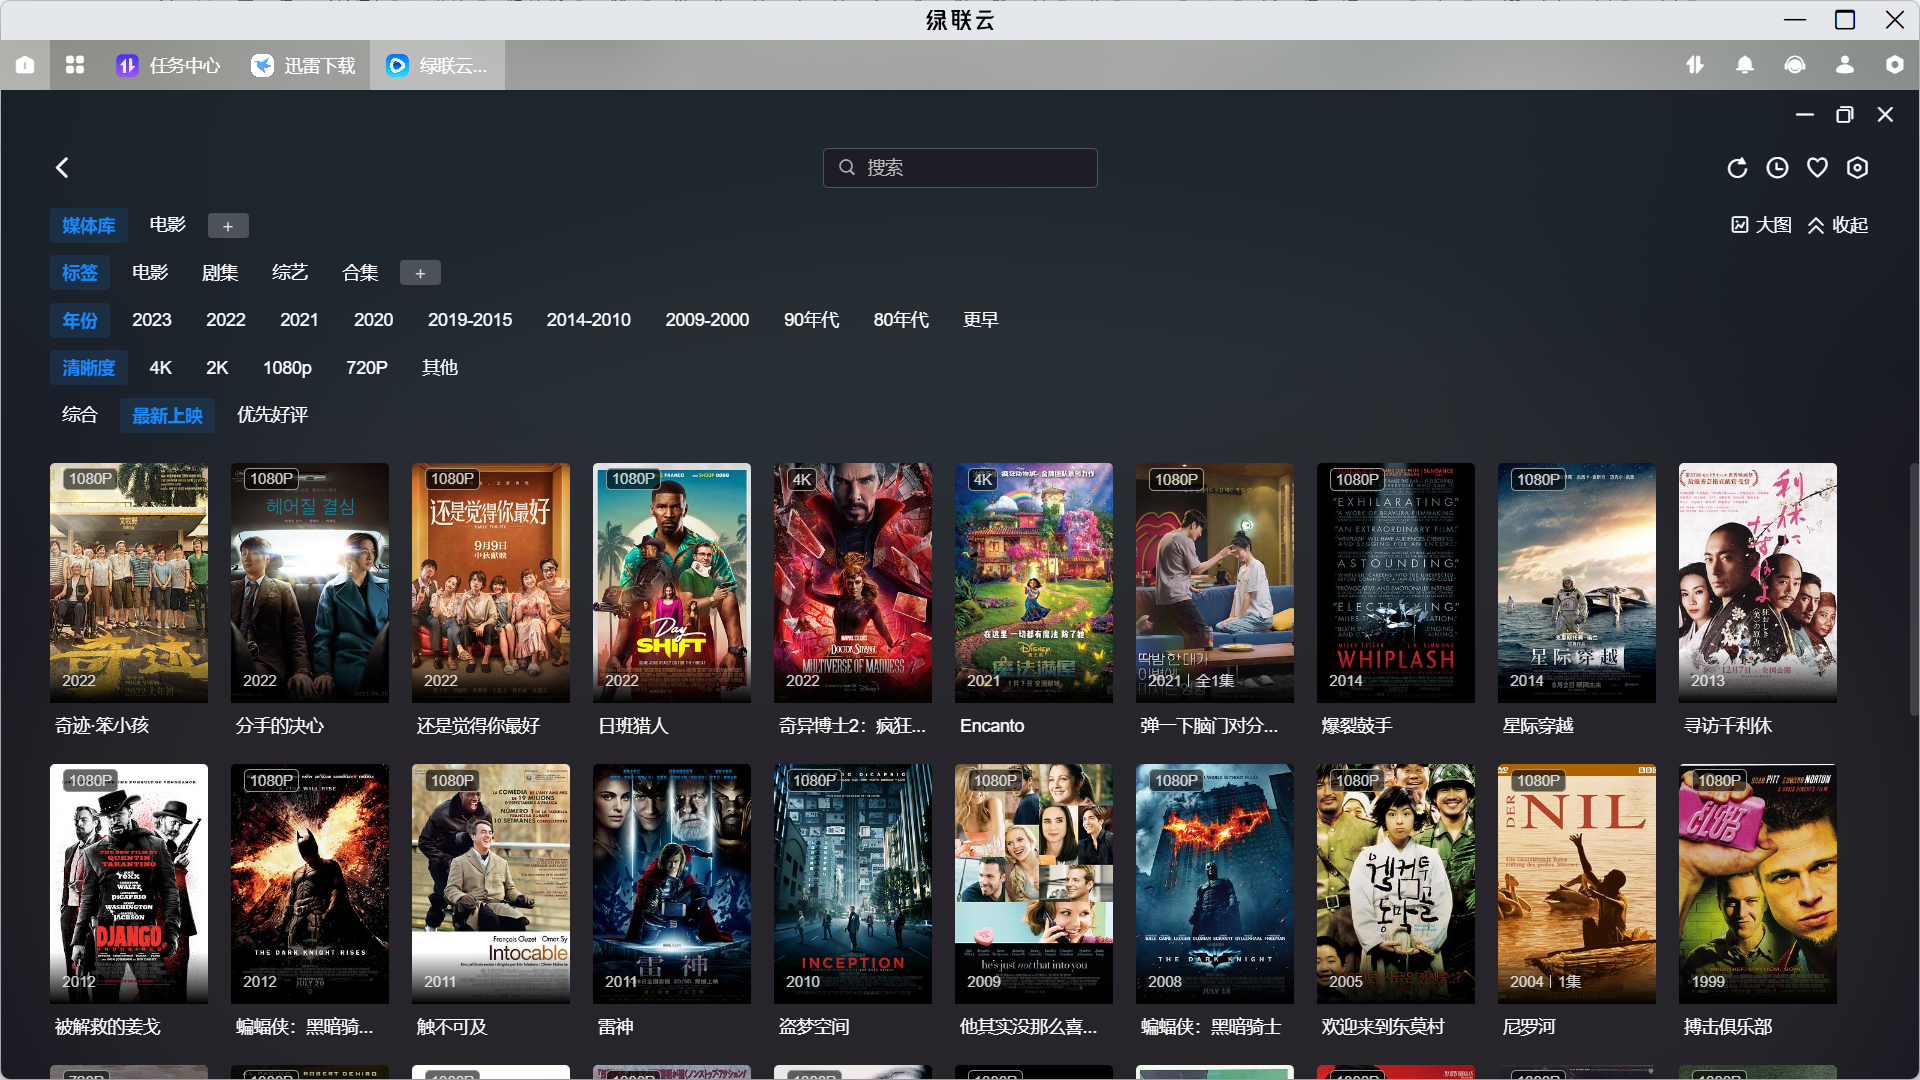Click the 搜索 search field
The image size is (1920, 1080).
(960, 168)
